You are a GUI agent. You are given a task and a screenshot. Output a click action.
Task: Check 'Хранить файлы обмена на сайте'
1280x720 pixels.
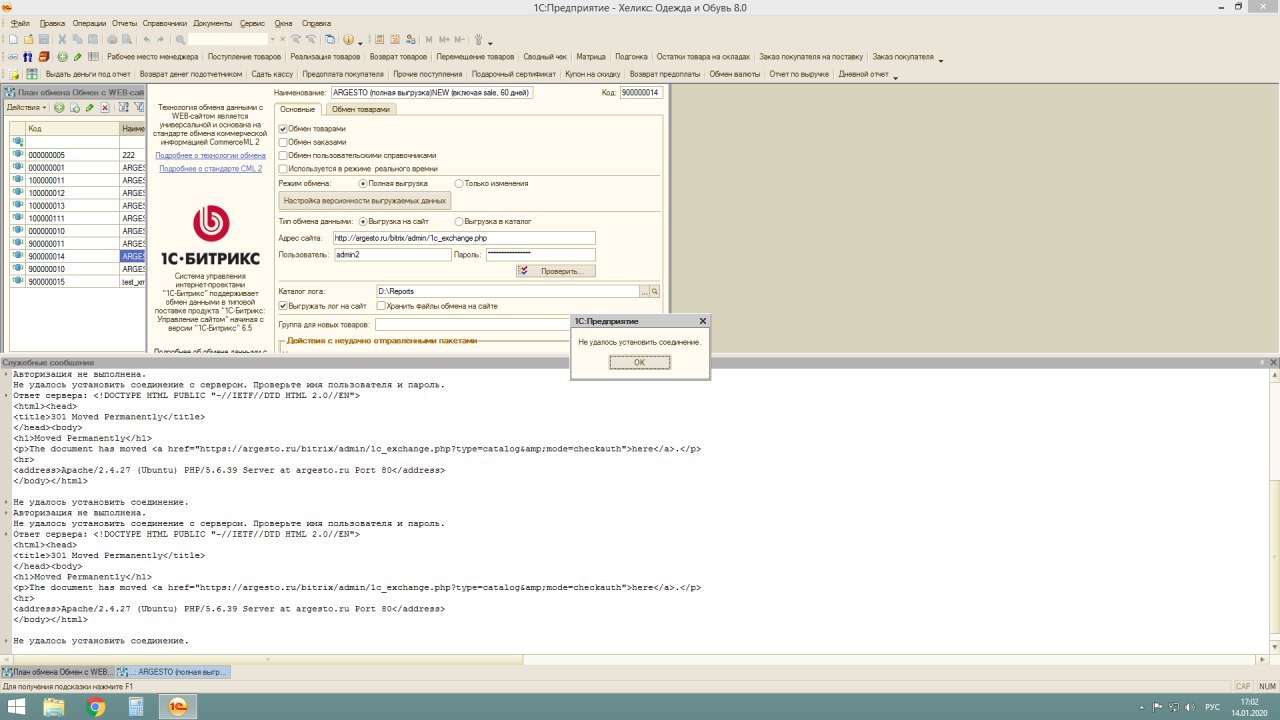[381, 306]
